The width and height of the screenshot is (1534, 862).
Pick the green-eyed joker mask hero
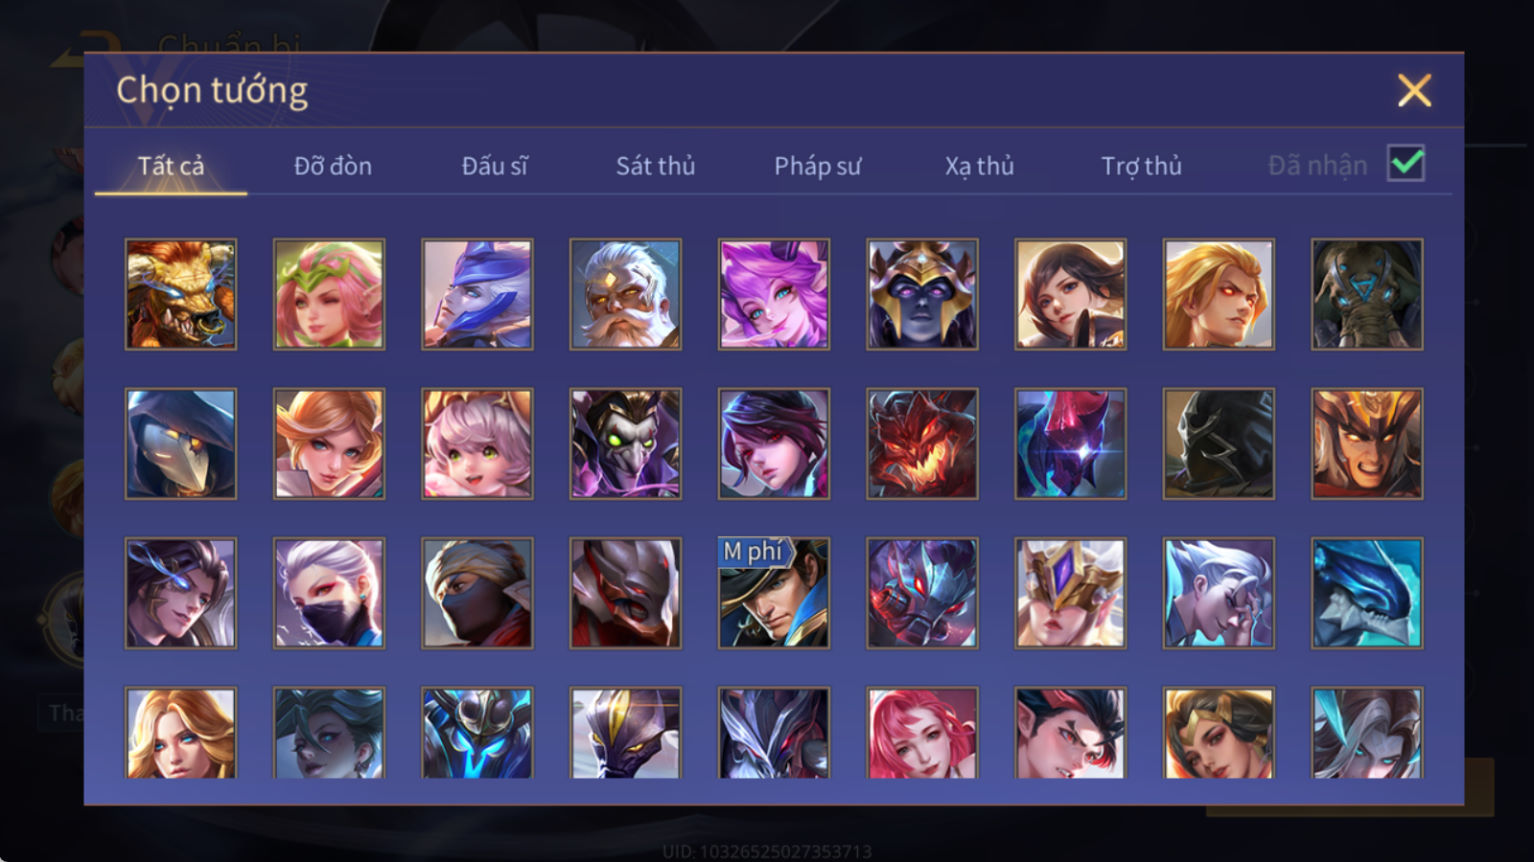(x=626, y=444)
